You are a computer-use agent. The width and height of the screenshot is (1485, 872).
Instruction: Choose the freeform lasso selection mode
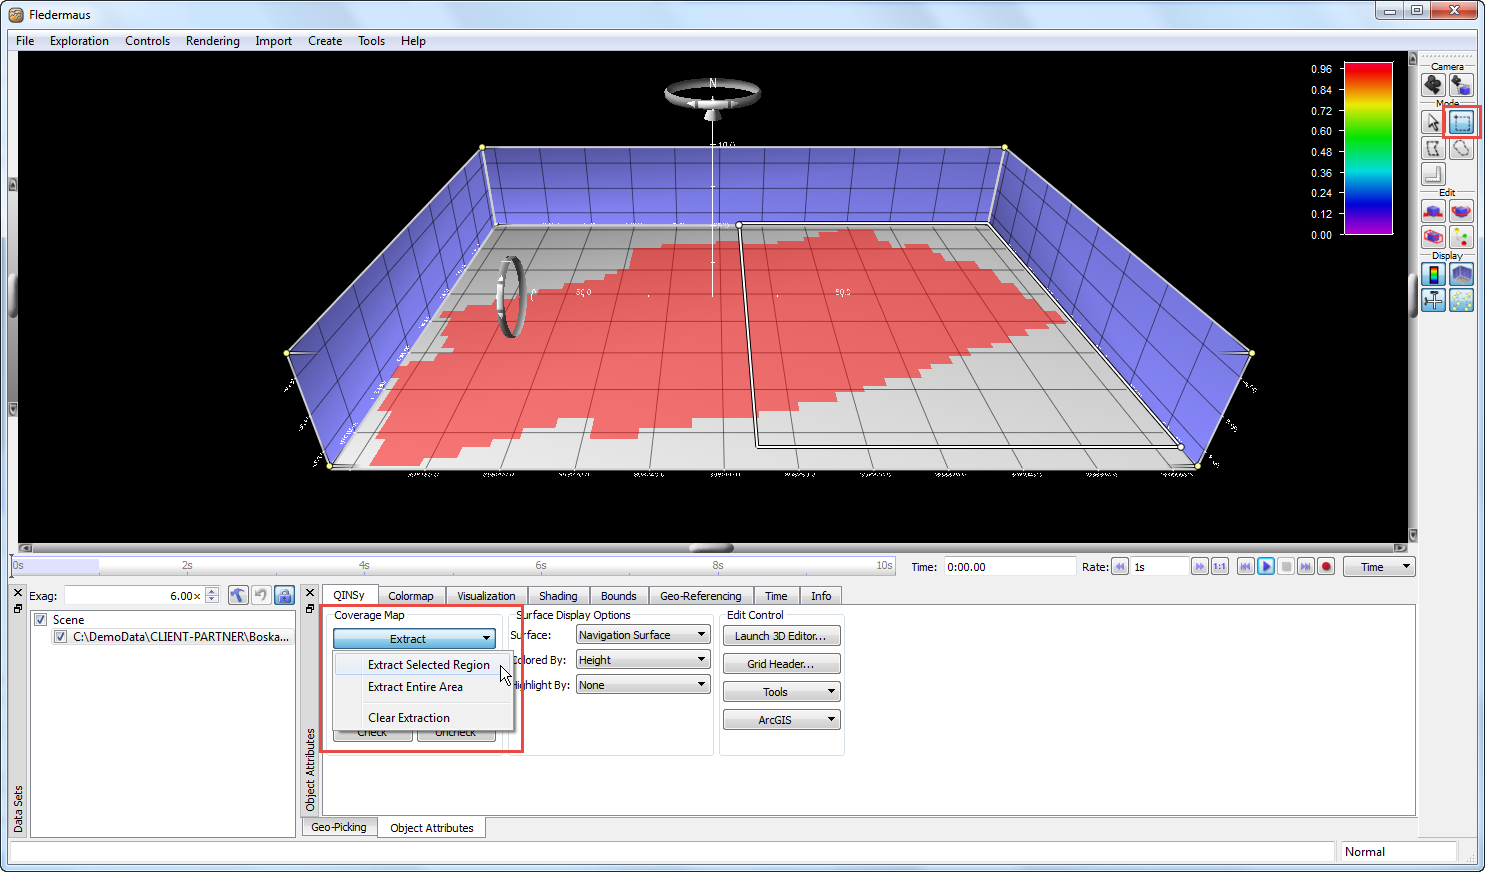pyautogui.click(x=1461, y=148)
